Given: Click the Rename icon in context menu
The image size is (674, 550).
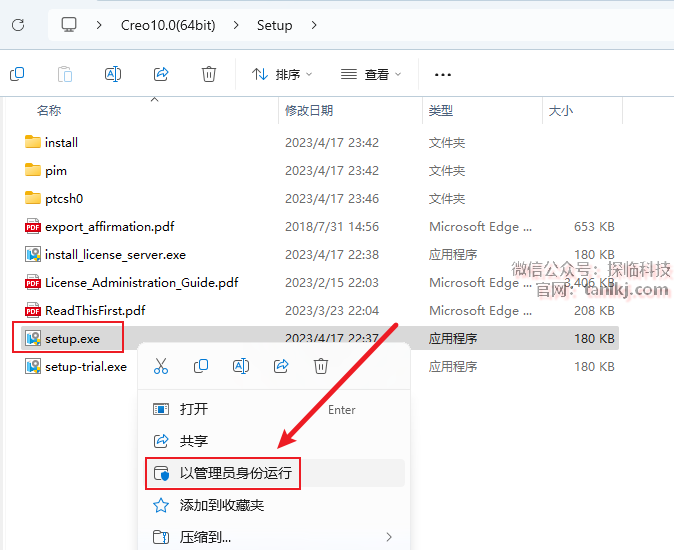Looking at the screenshot, I should click(x=241, y=366).
